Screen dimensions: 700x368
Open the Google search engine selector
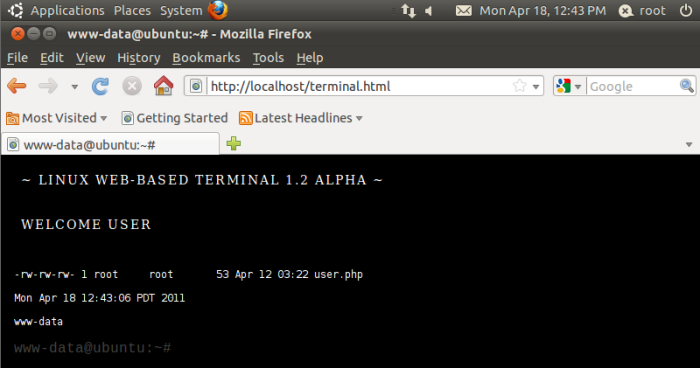tap(569, 86)
